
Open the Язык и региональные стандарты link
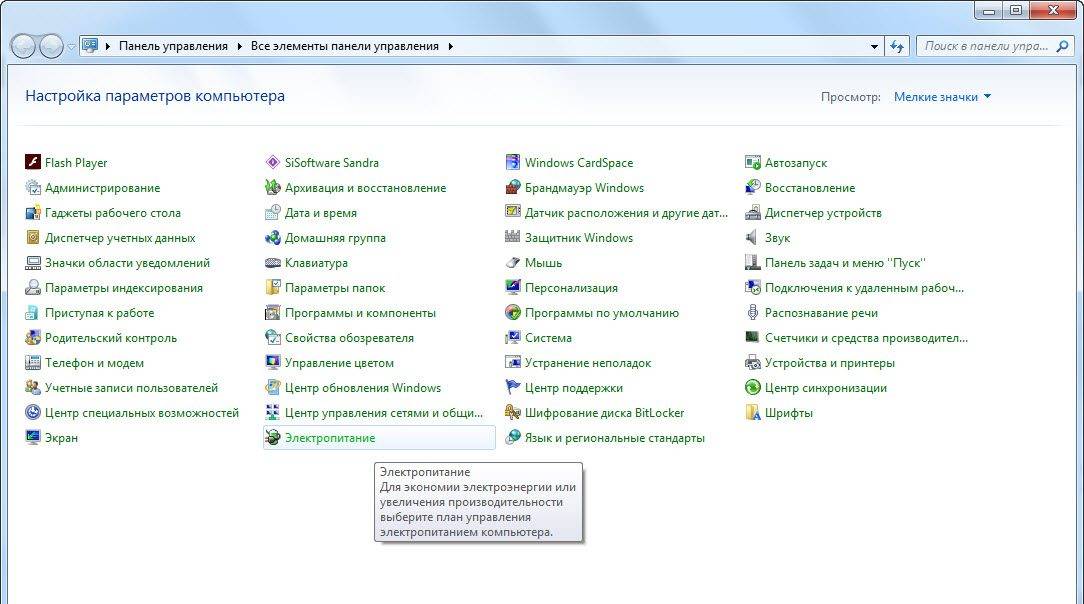point(614,438)
